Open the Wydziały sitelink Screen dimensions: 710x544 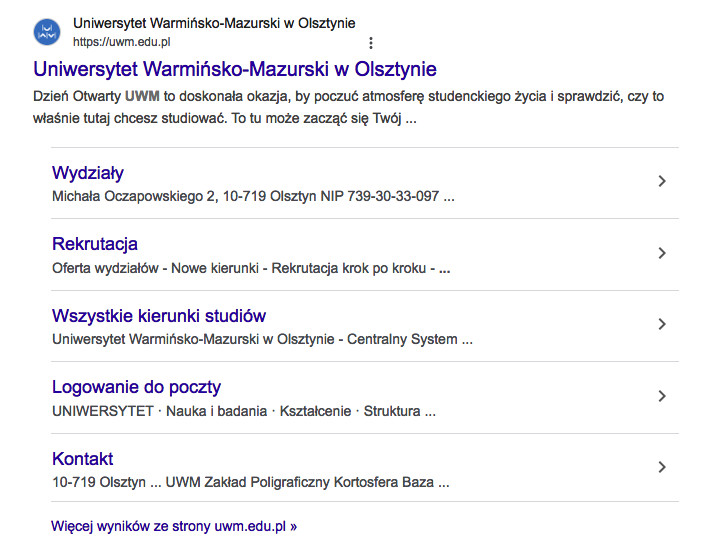(88, 173)
